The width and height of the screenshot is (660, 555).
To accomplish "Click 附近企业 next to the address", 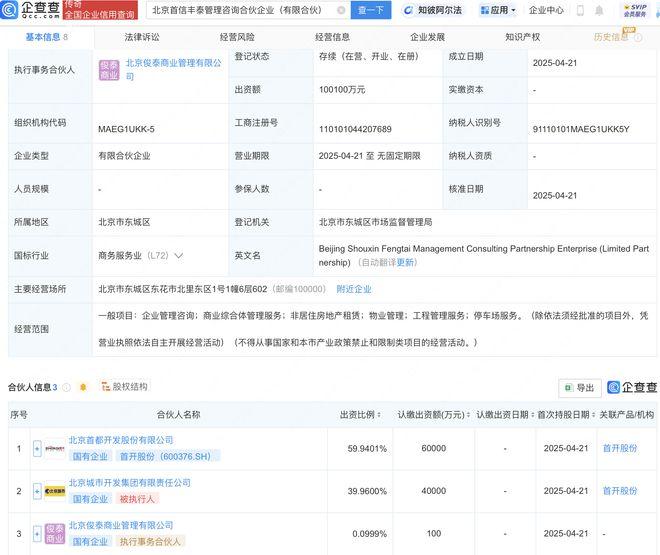I will (354, 289).
